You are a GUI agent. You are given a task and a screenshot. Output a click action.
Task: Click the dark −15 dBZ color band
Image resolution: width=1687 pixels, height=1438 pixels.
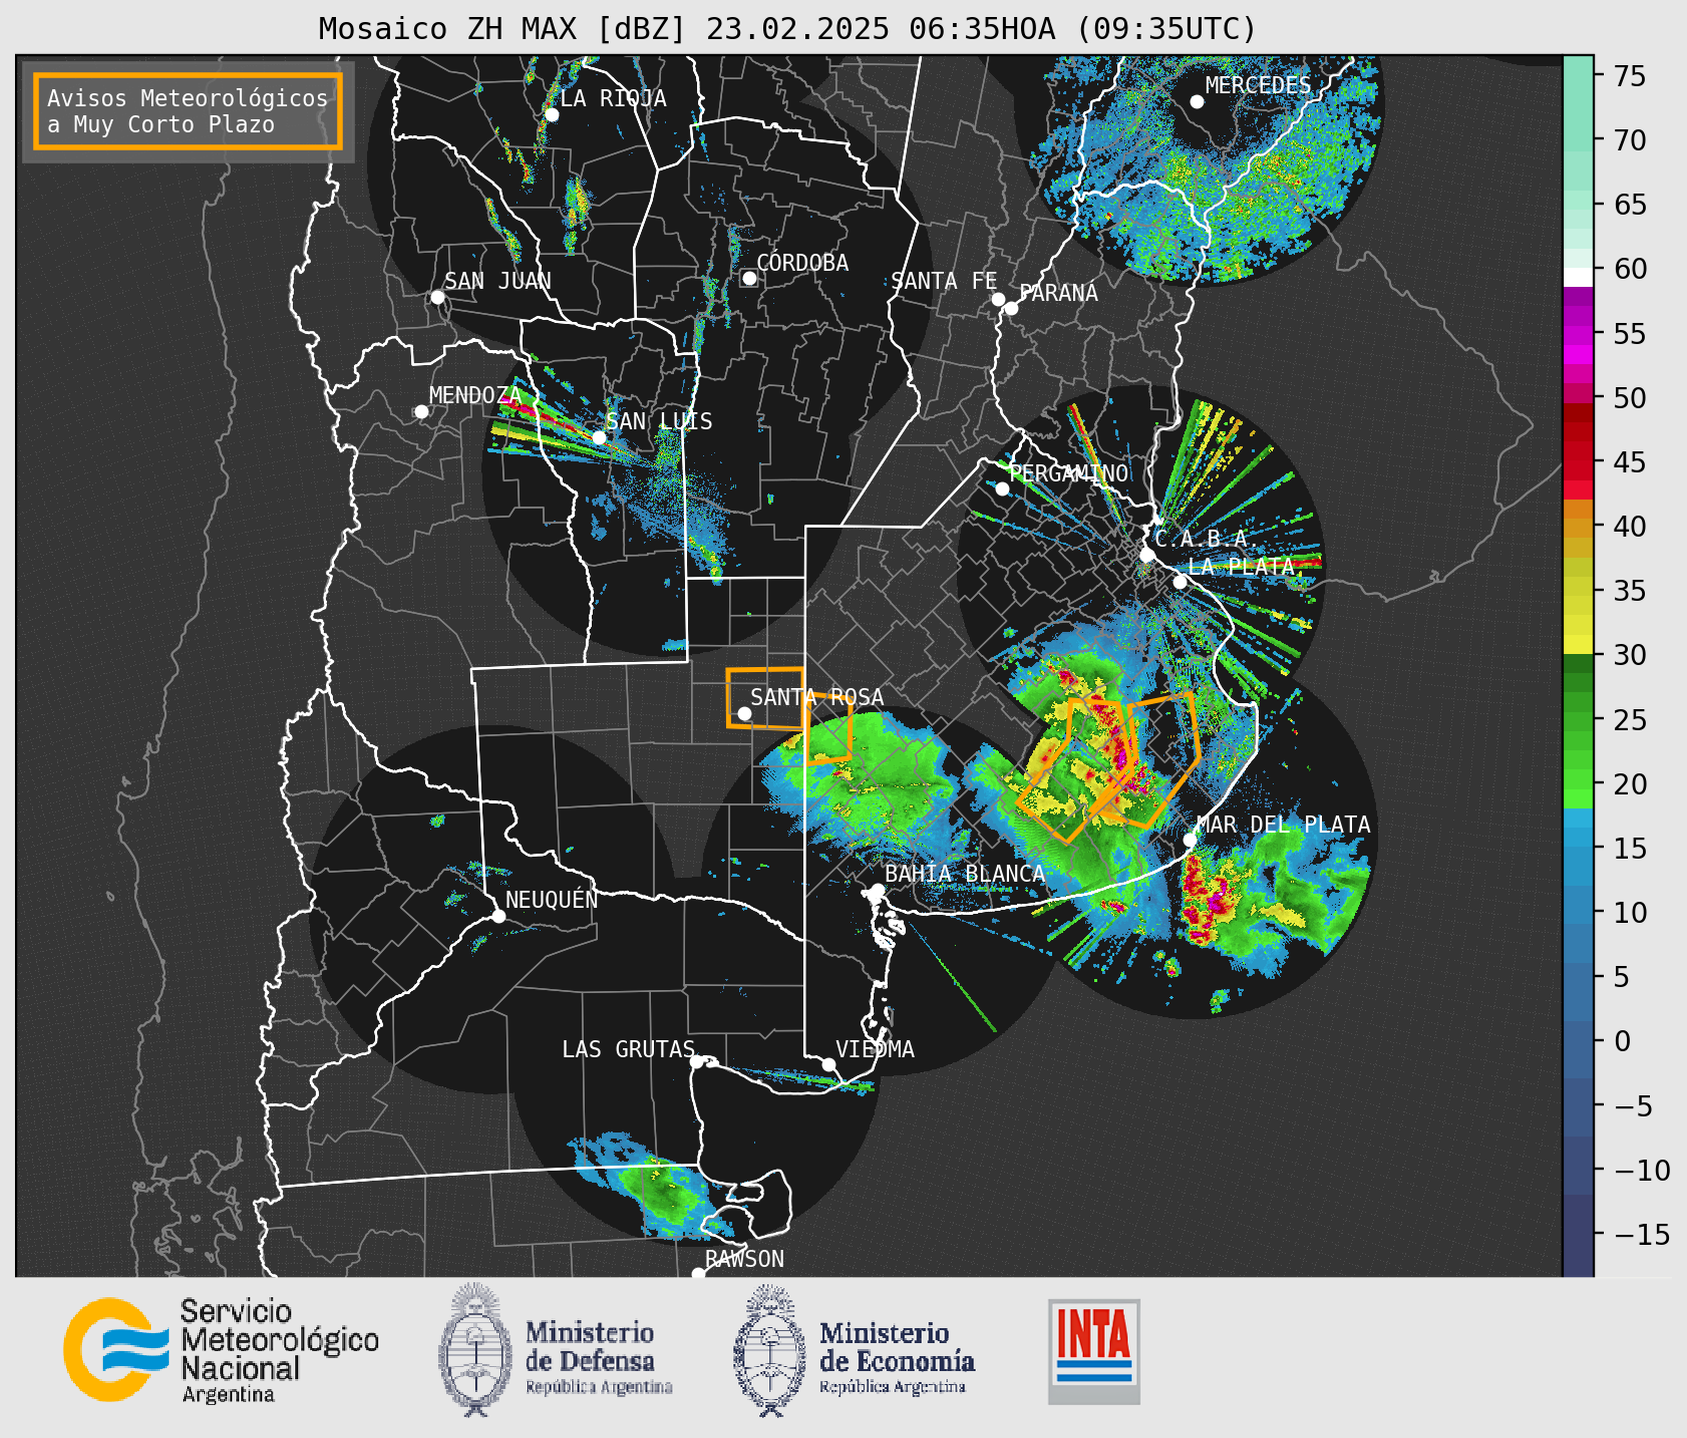1578,1235
